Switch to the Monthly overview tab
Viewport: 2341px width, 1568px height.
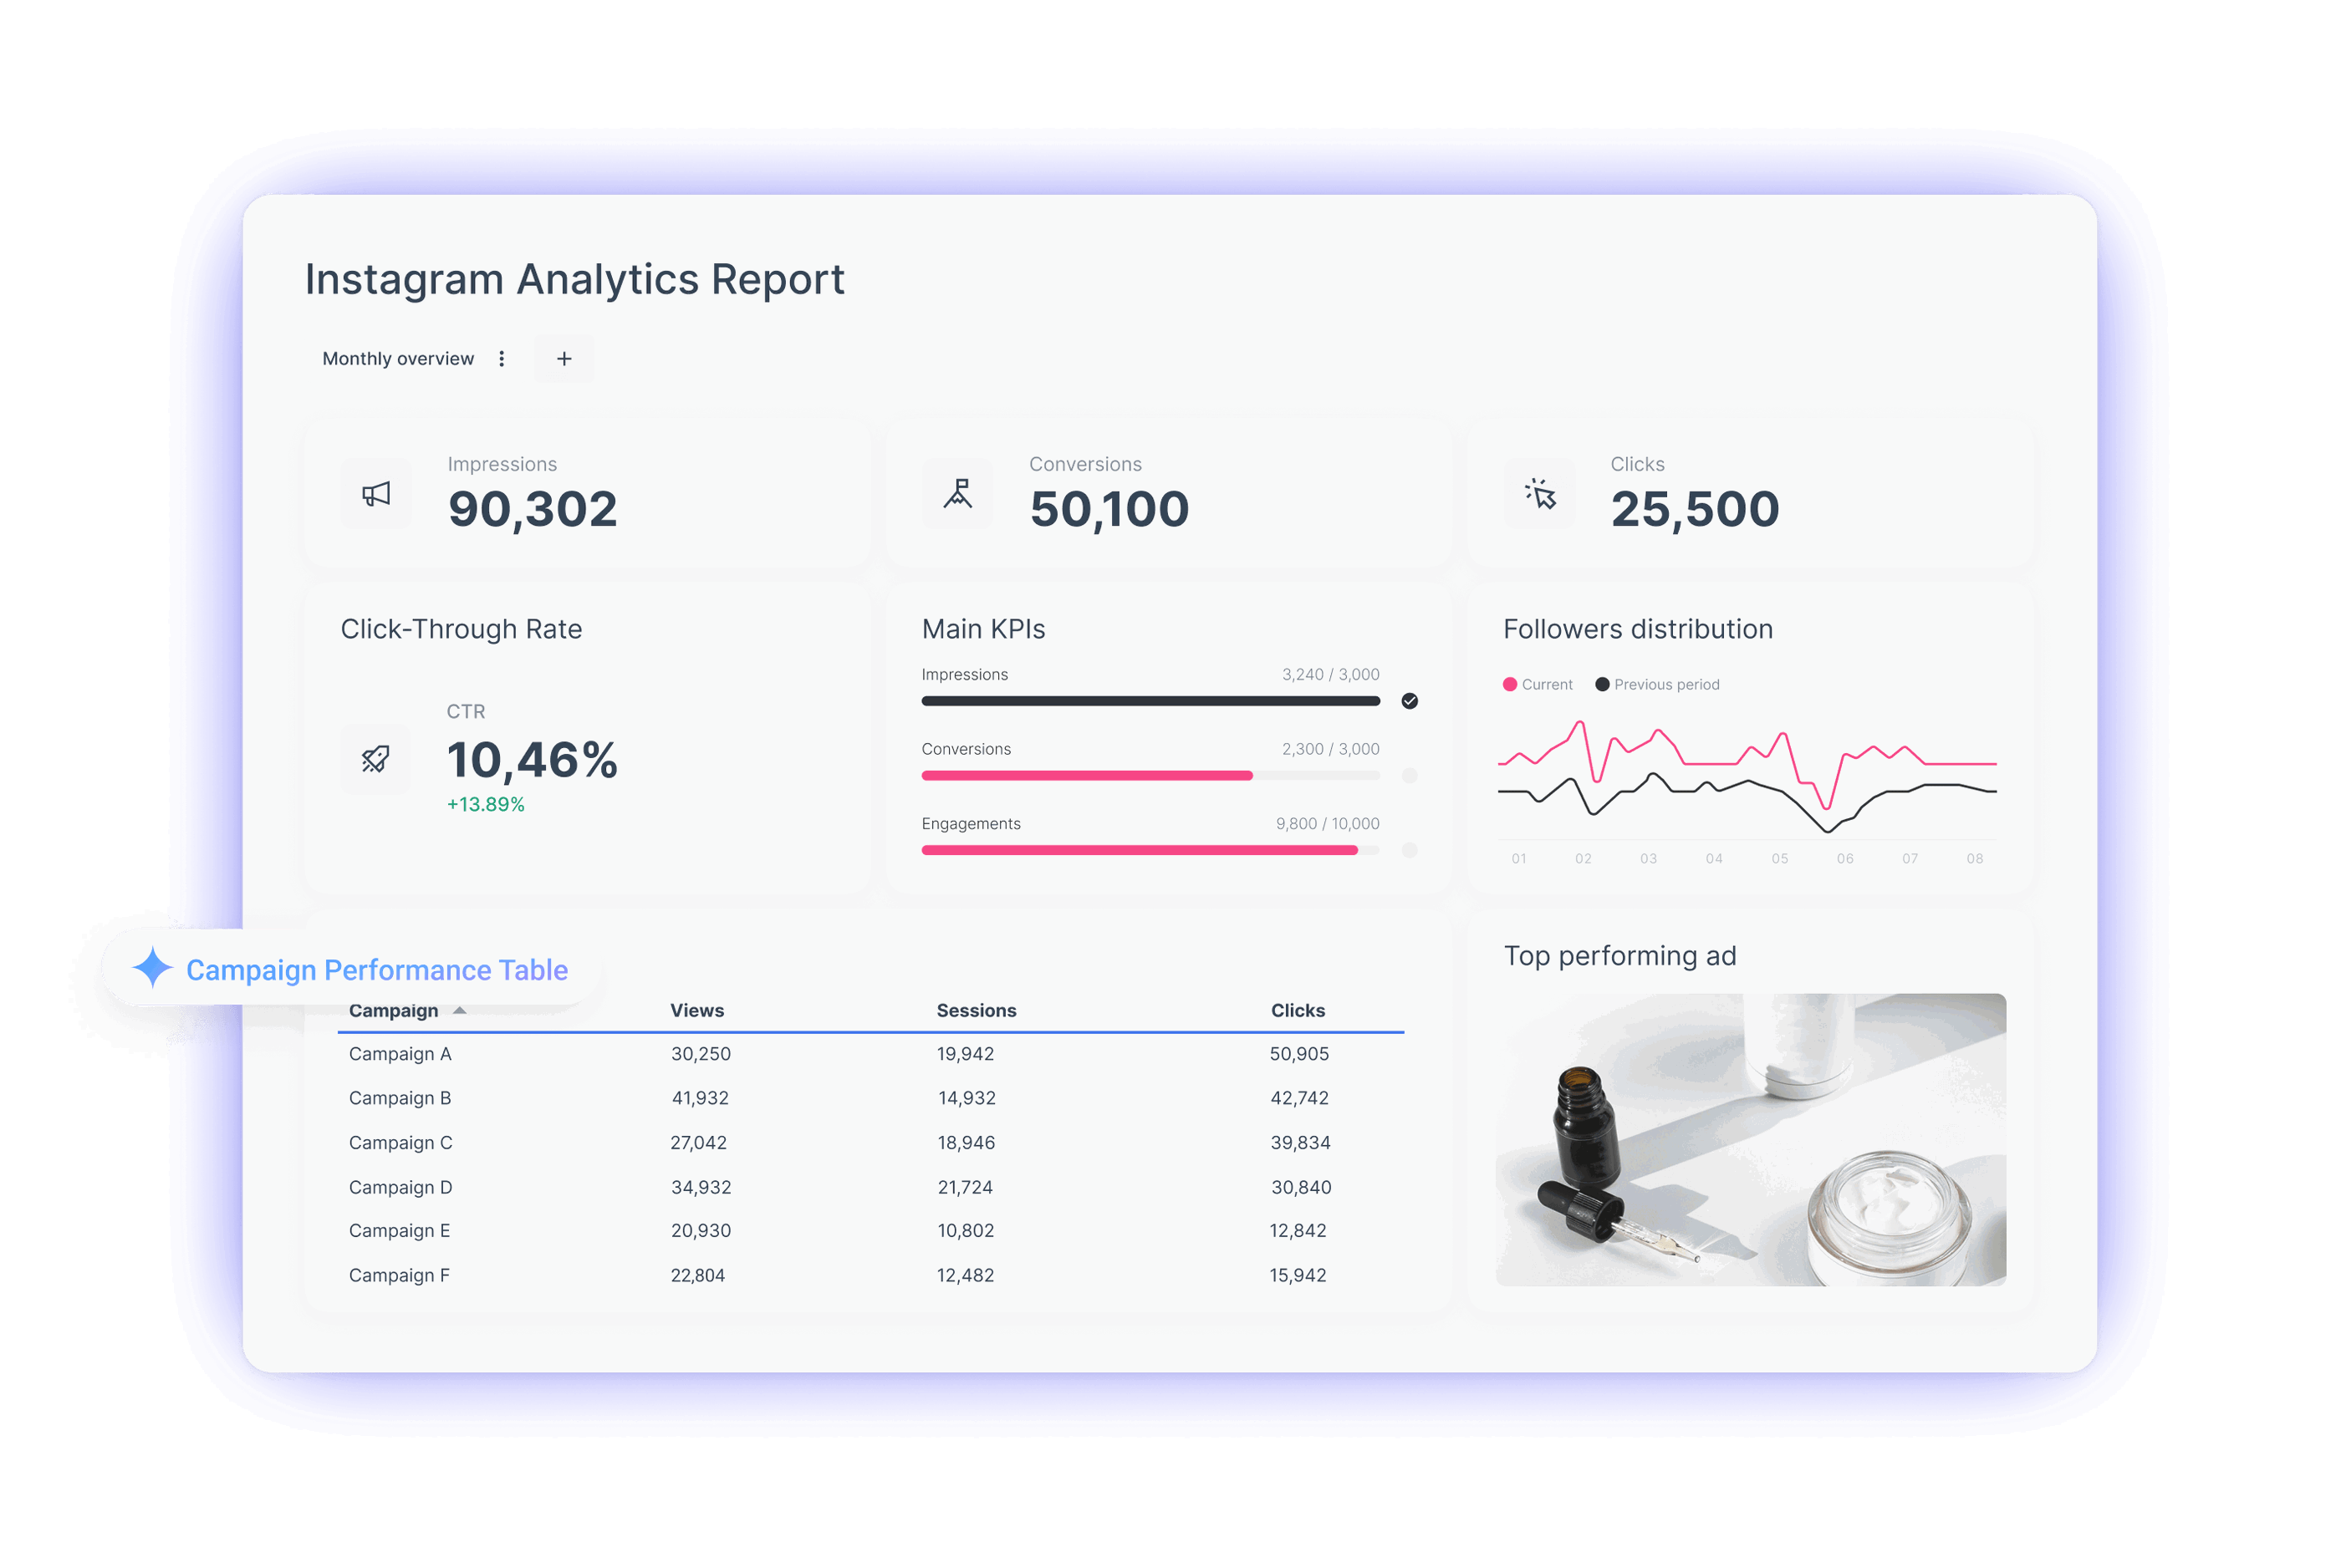click(397, 358)
